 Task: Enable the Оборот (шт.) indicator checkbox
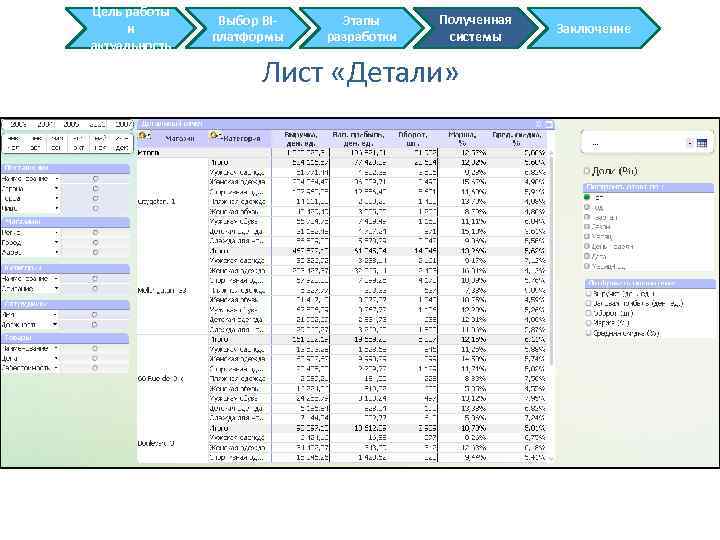tap(588, 313)
